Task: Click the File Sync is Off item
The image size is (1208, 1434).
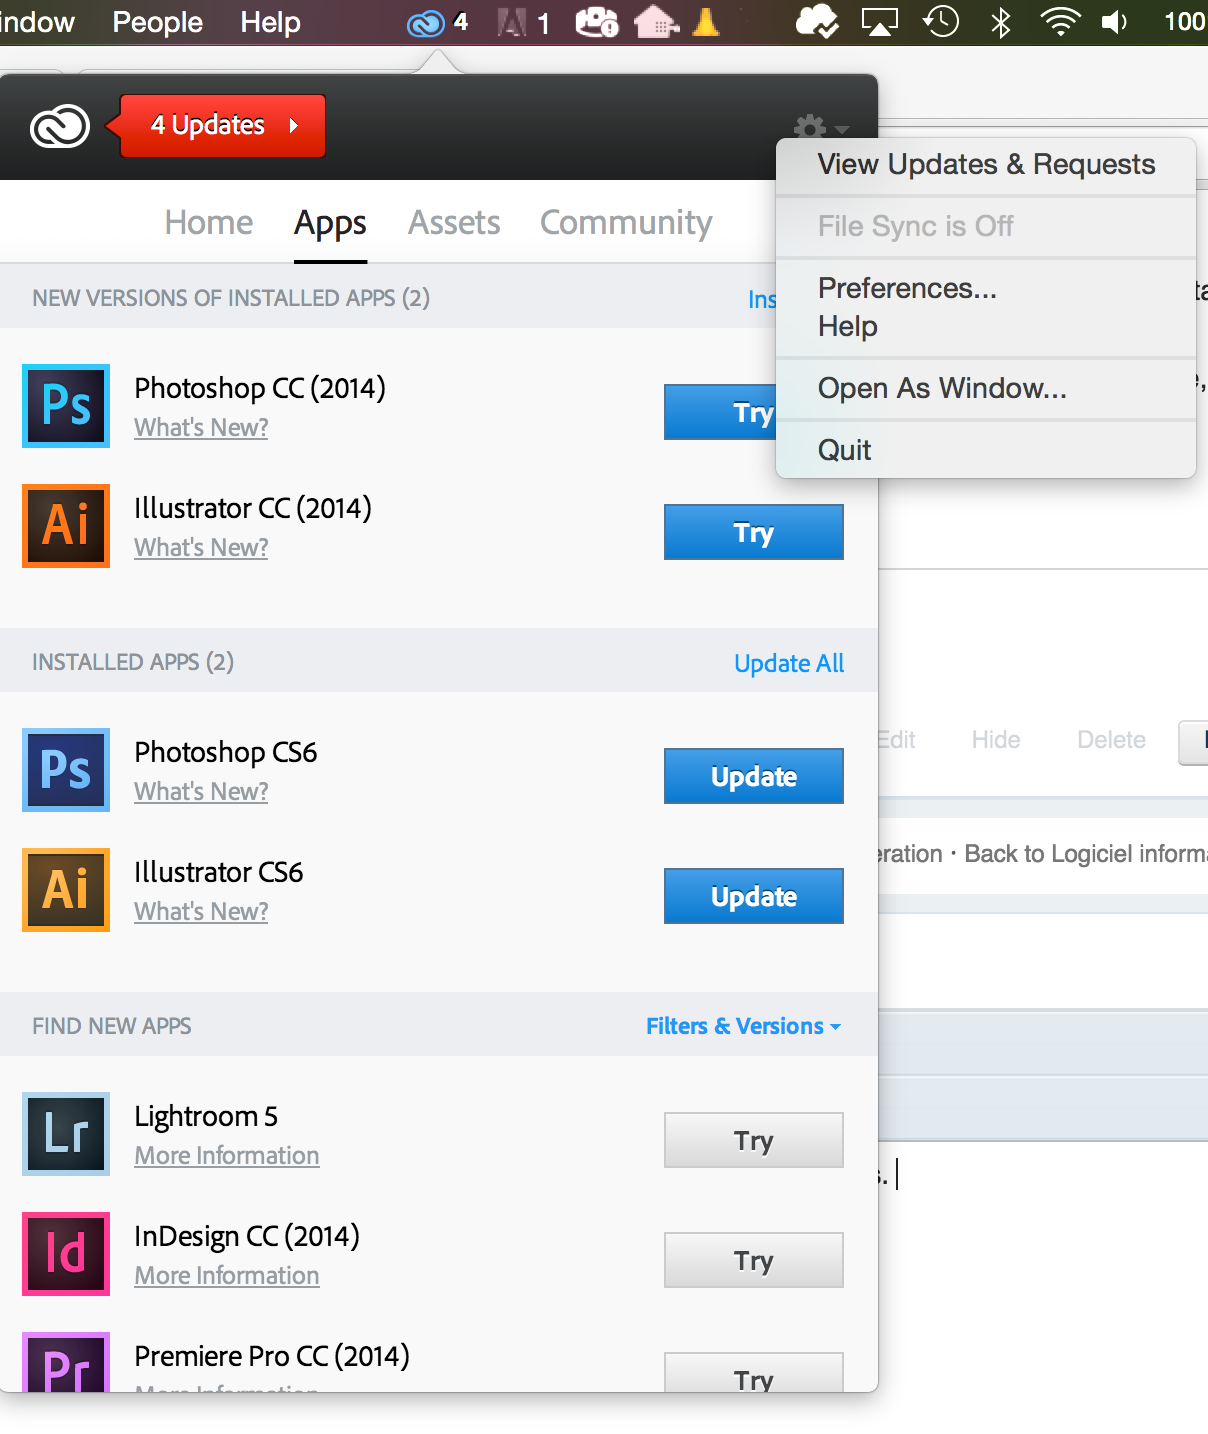Action: pyautogui.click(x=986, y=226)
